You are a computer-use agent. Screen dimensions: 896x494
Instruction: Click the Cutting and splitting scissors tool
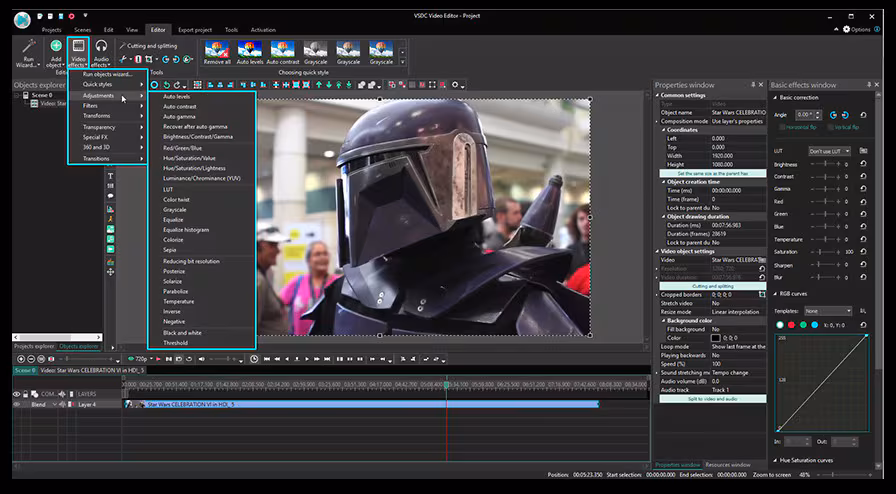coord(123,45)
